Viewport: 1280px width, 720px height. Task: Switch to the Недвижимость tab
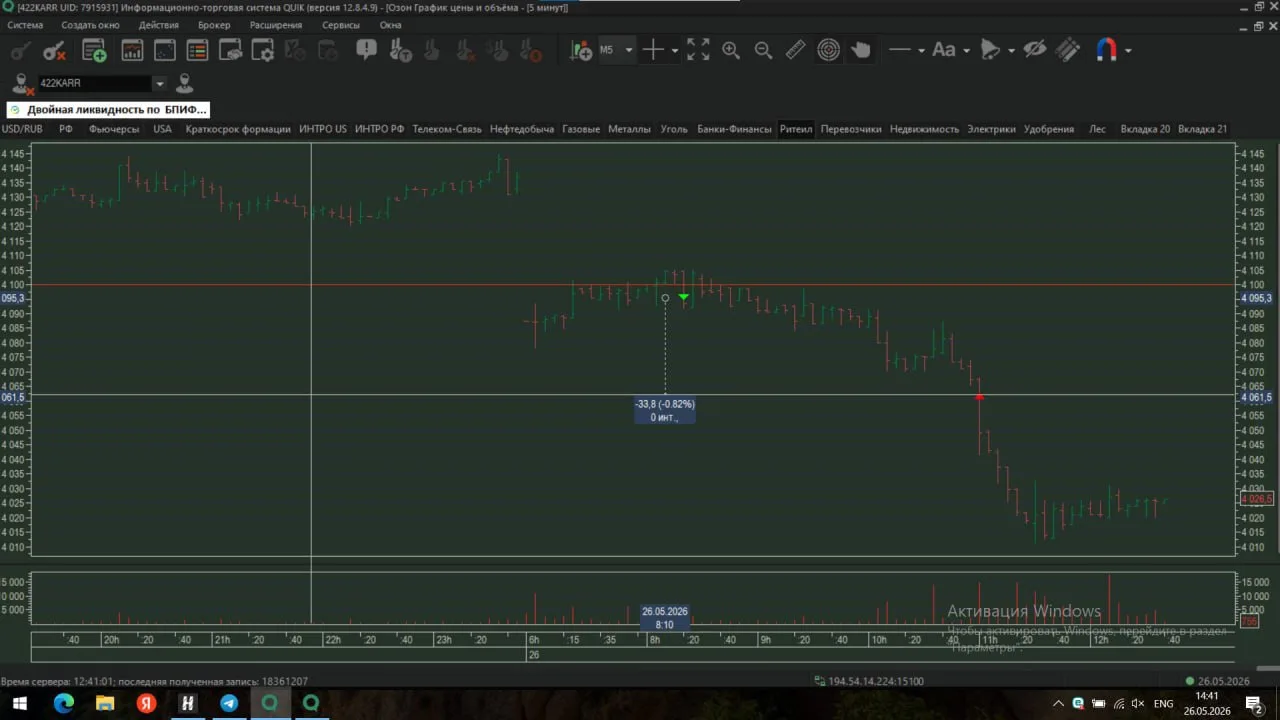click(x=924, y=129)
